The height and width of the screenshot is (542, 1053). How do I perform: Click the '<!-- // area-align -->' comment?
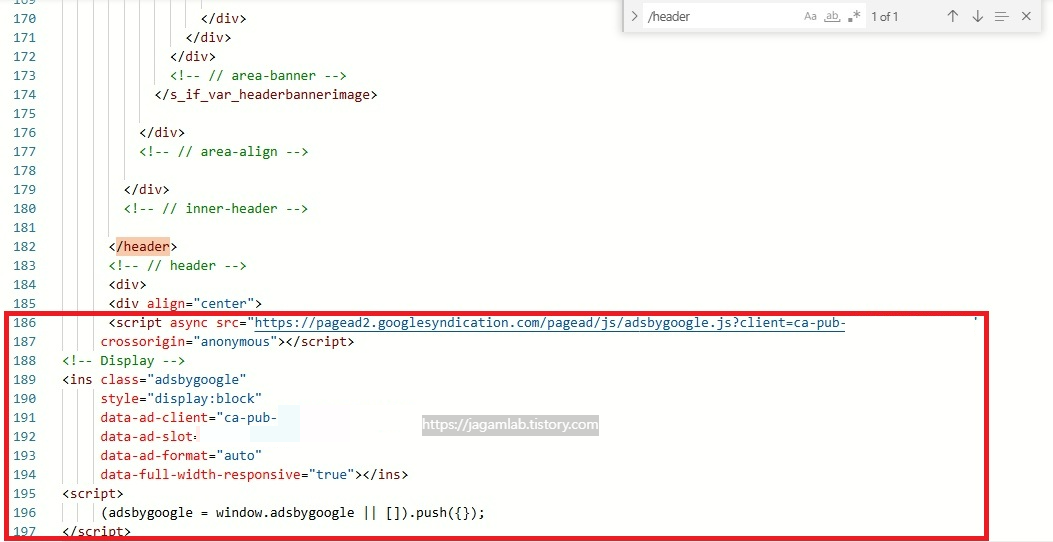[x=224, y=152]
